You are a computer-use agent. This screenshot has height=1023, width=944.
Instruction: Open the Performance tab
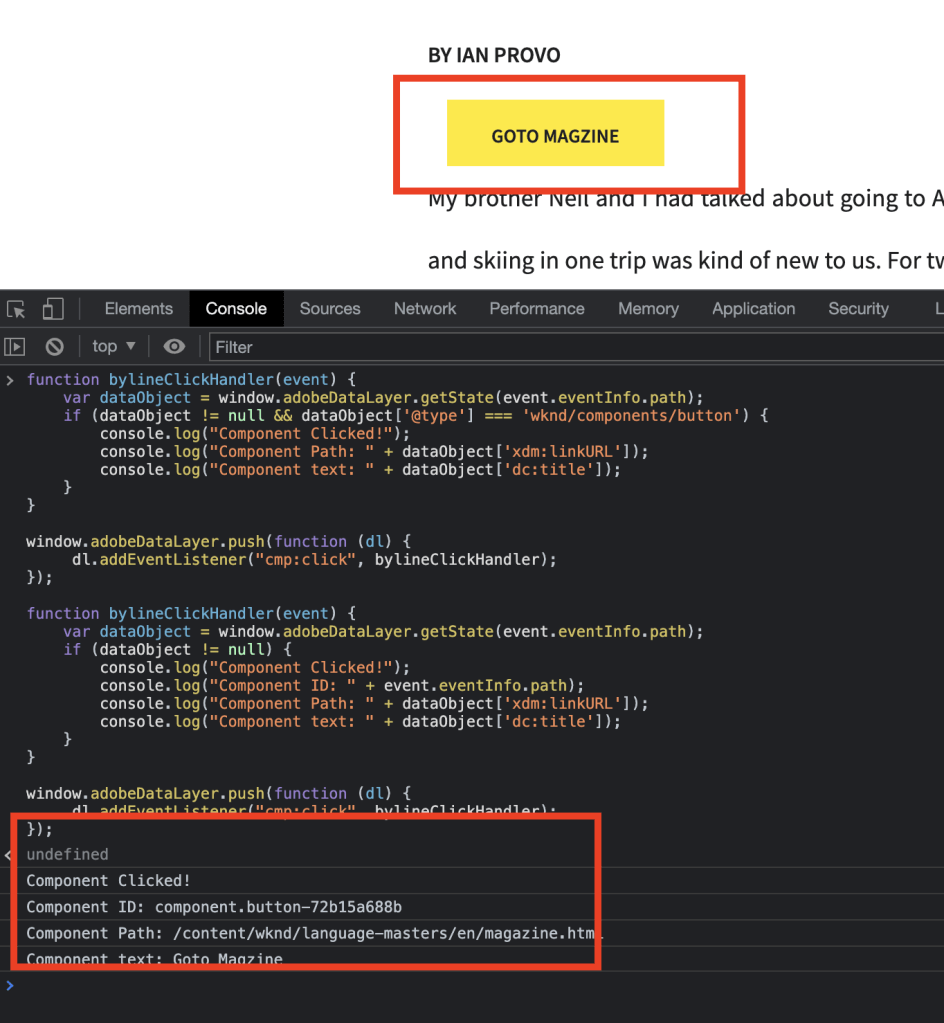pos(536,309)
